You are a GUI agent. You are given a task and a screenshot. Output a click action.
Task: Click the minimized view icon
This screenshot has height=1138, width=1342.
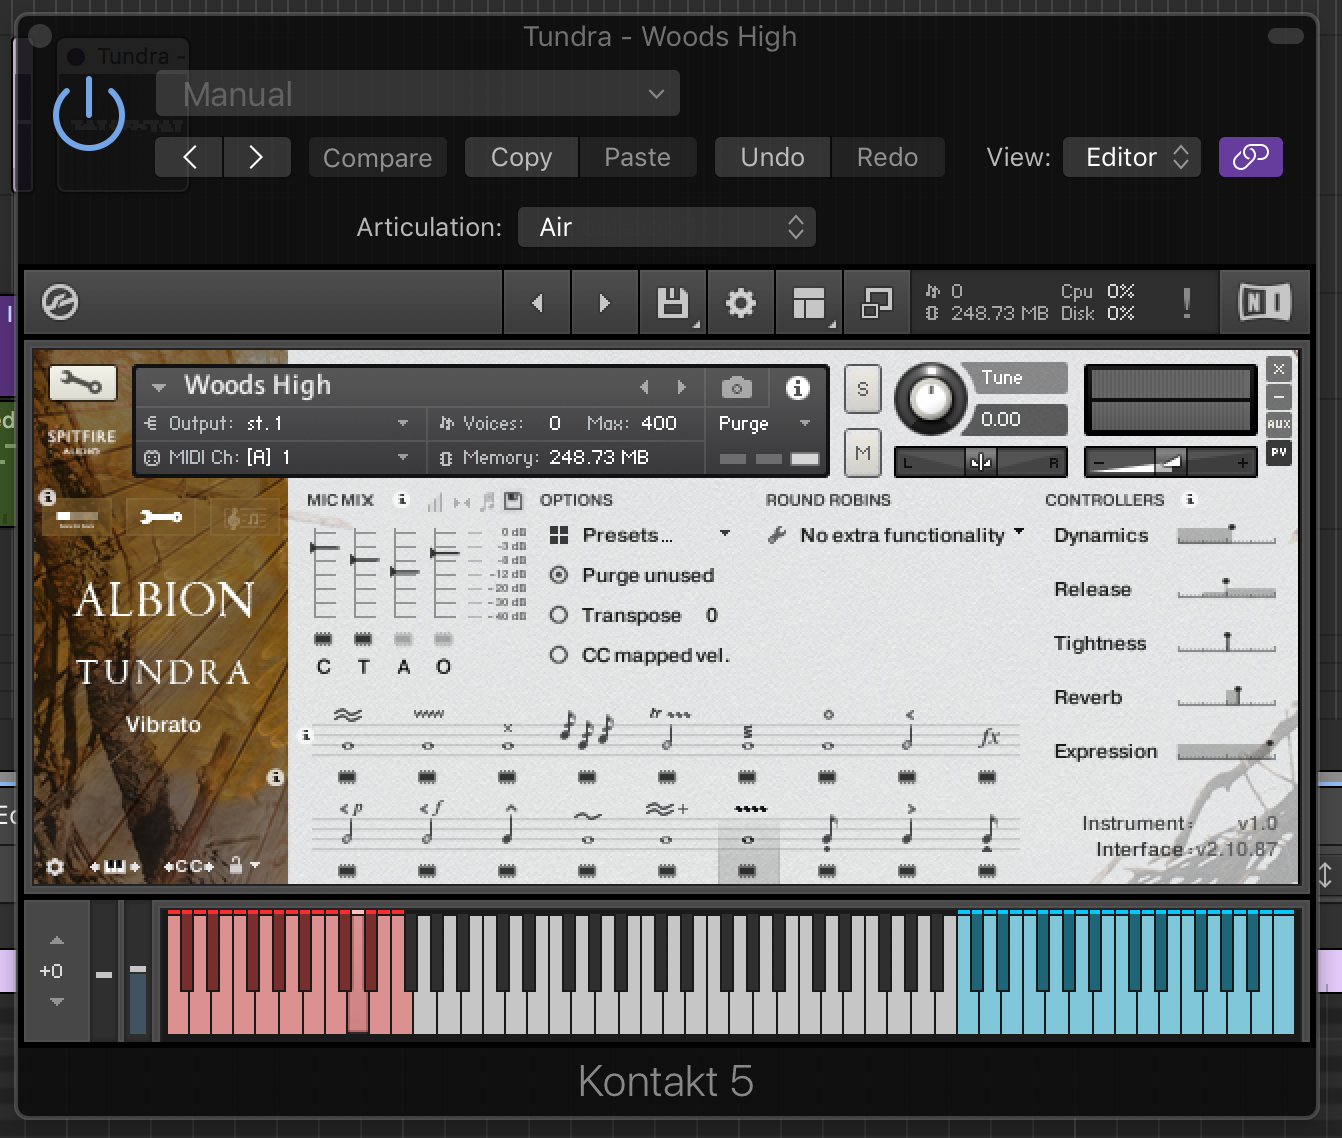(877, 302)
